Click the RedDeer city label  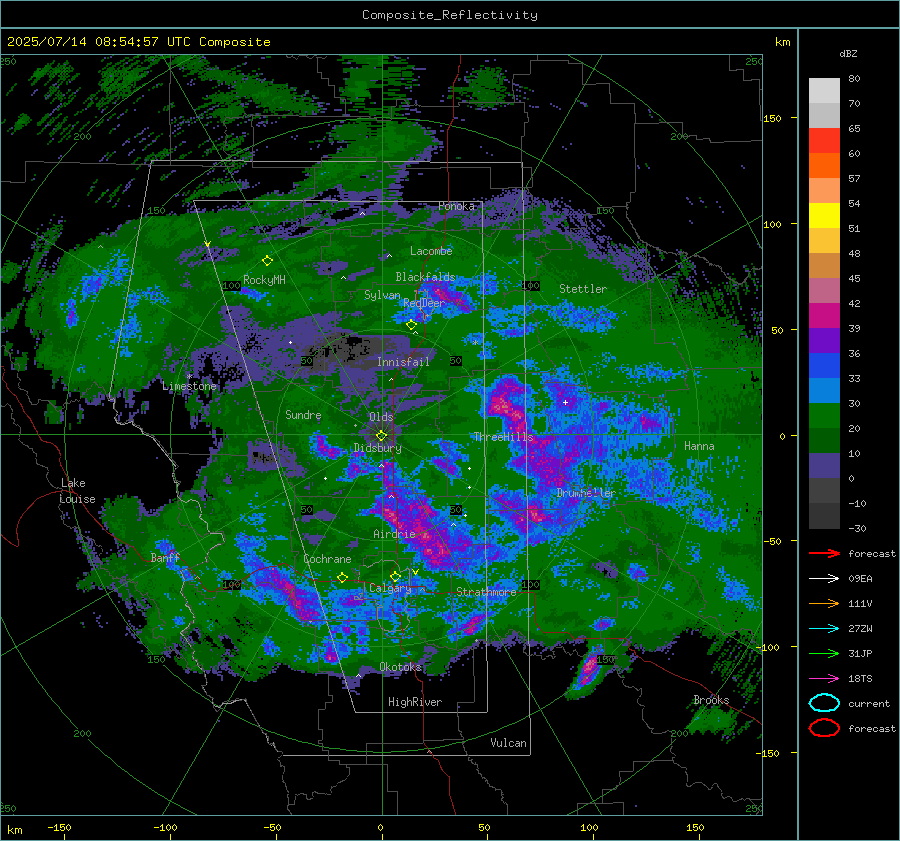424,303
